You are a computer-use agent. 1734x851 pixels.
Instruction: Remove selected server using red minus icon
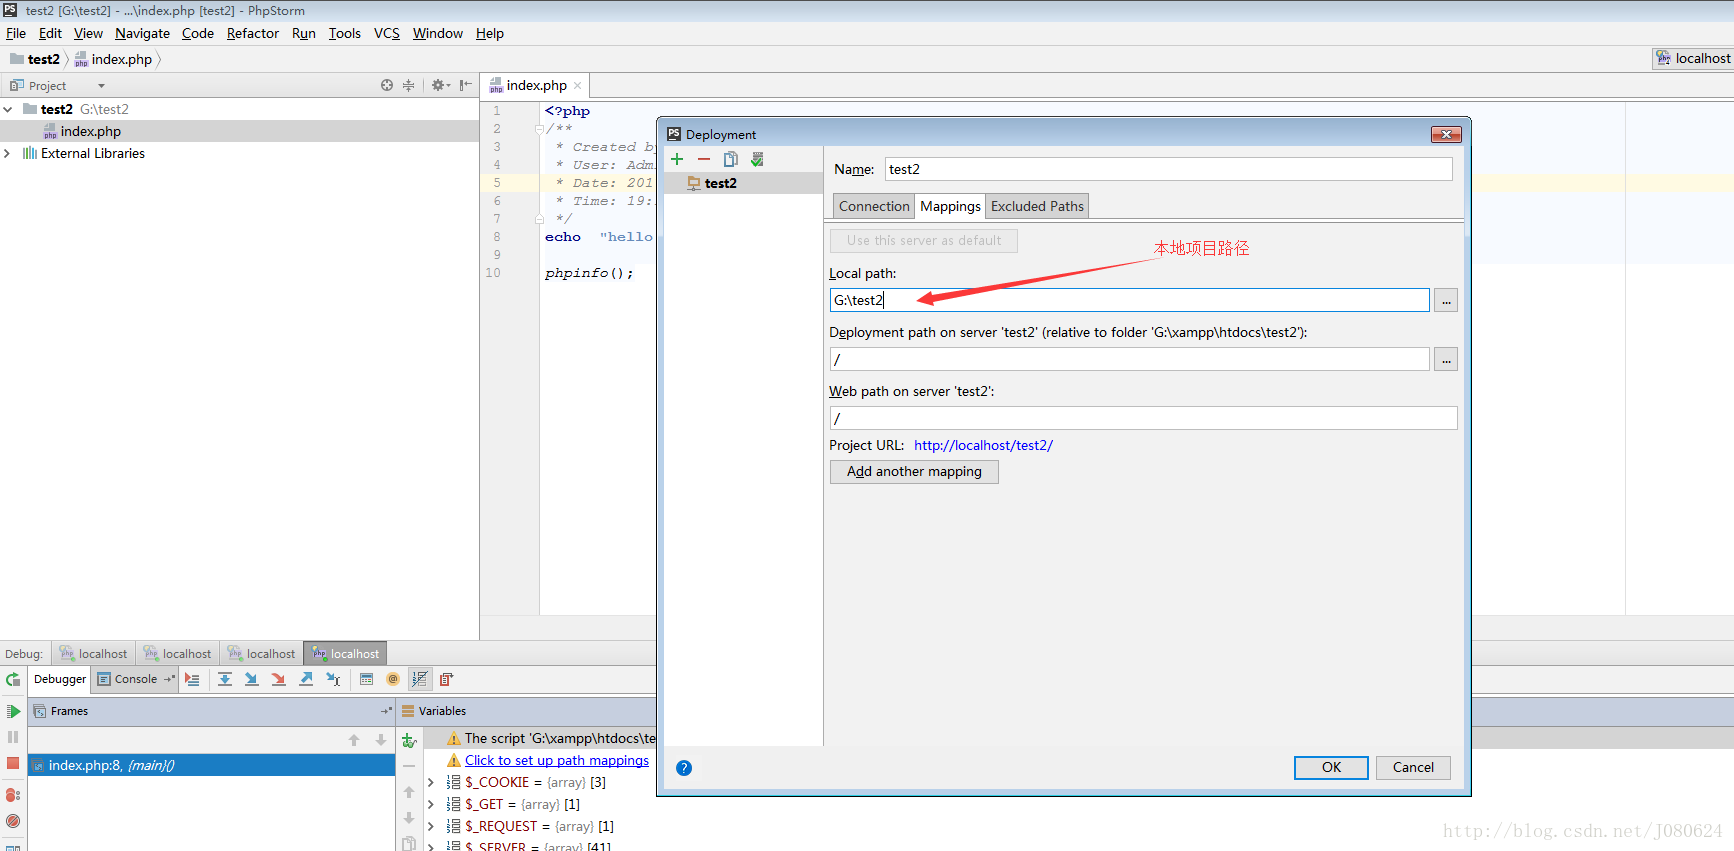704,159
